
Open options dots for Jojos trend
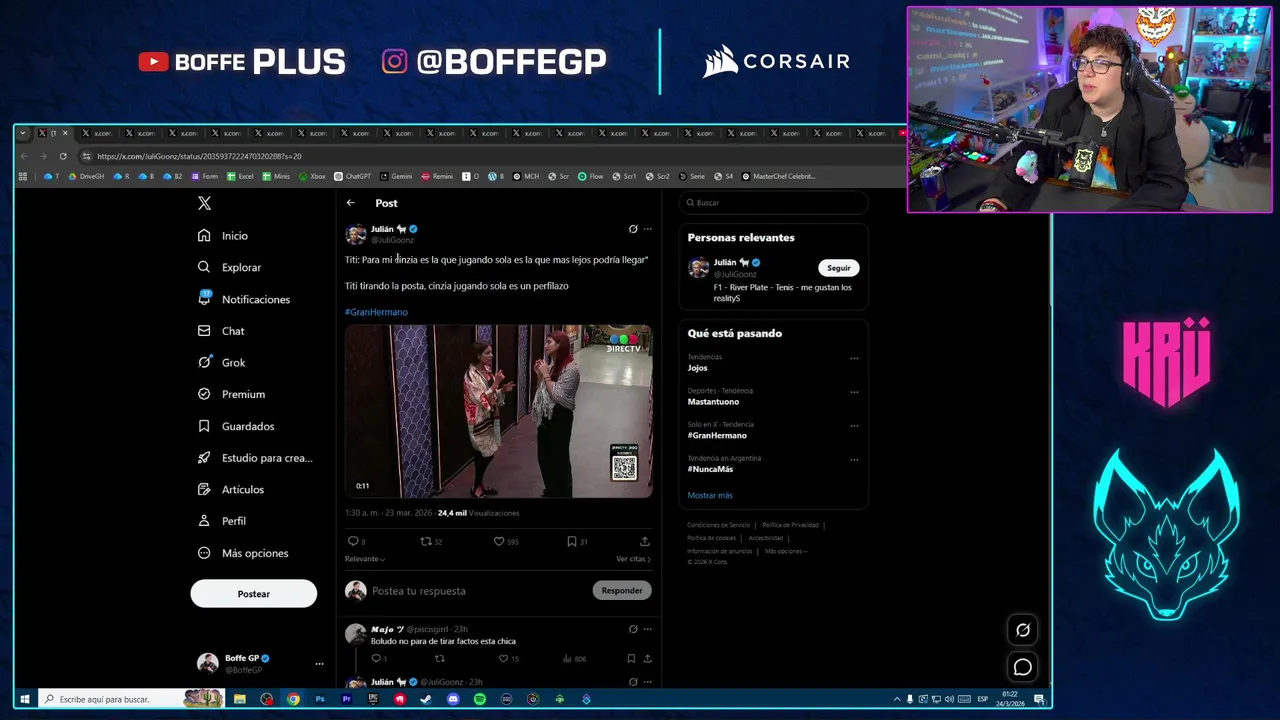tap(854, 358)
